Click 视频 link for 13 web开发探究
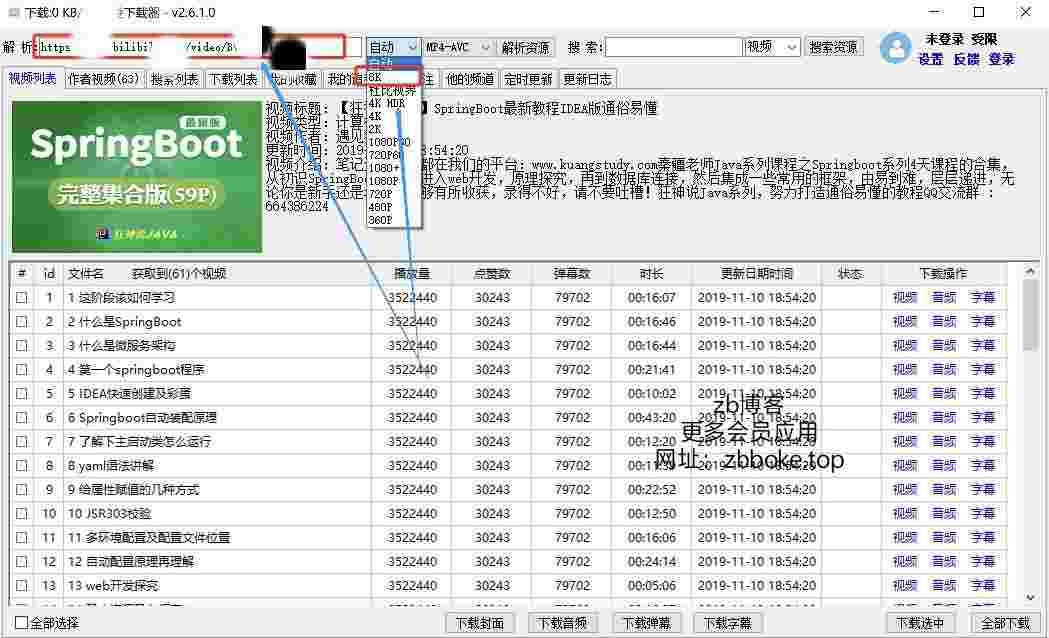1049x638 pixels. pos(904,585)
